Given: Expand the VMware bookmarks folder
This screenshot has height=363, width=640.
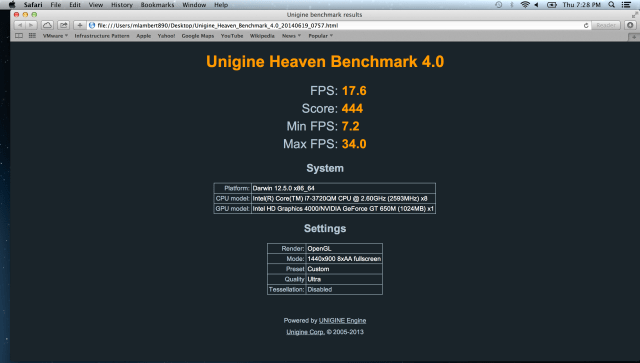Looking at the screenshot, I should coord(55,36).
